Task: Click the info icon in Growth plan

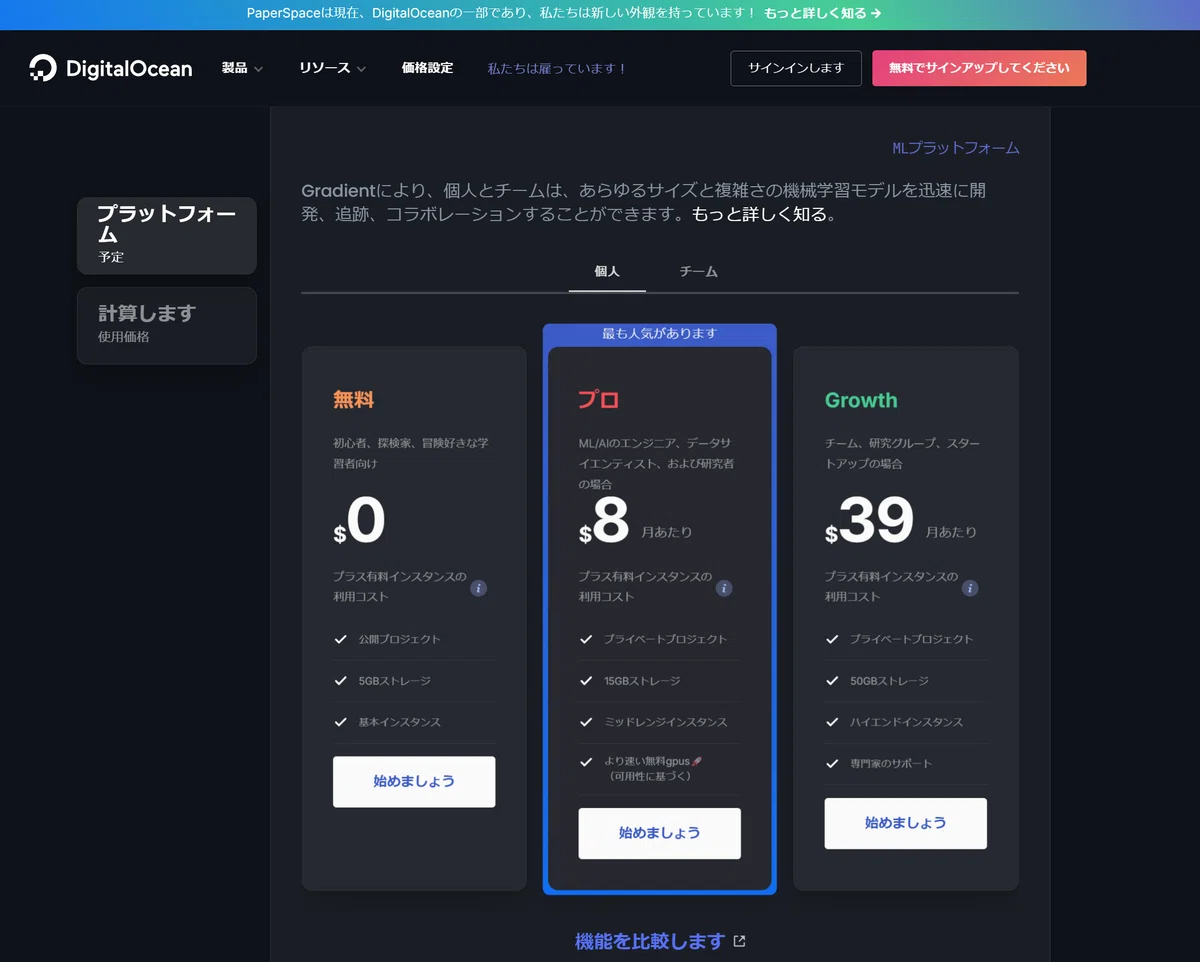Action: pyautogui.click(x=970, y=588)
